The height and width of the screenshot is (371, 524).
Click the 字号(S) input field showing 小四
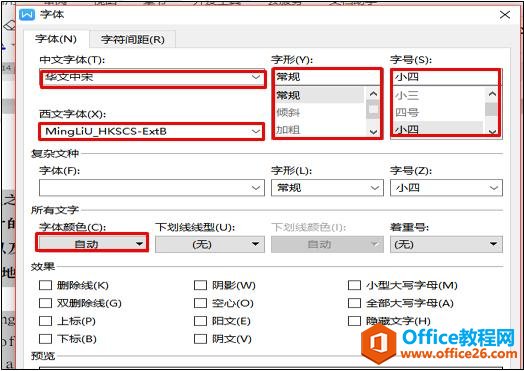point(445,77)
